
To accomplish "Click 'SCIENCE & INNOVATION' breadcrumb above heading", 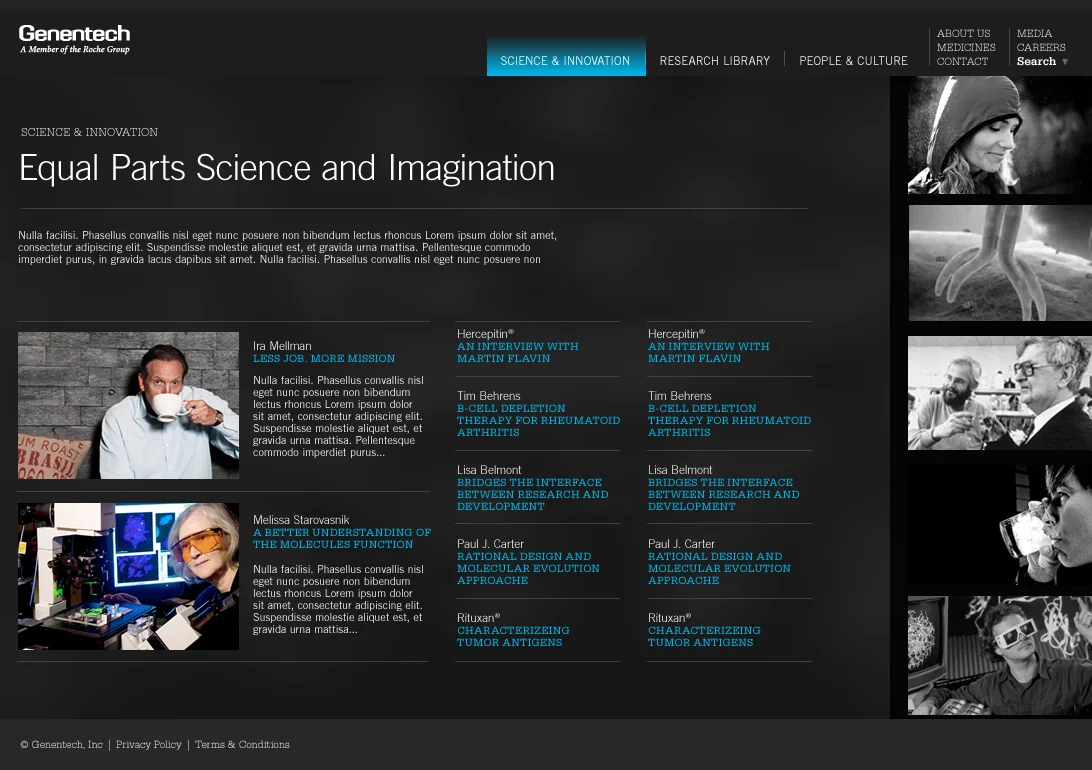I will [x=89, y=132].
